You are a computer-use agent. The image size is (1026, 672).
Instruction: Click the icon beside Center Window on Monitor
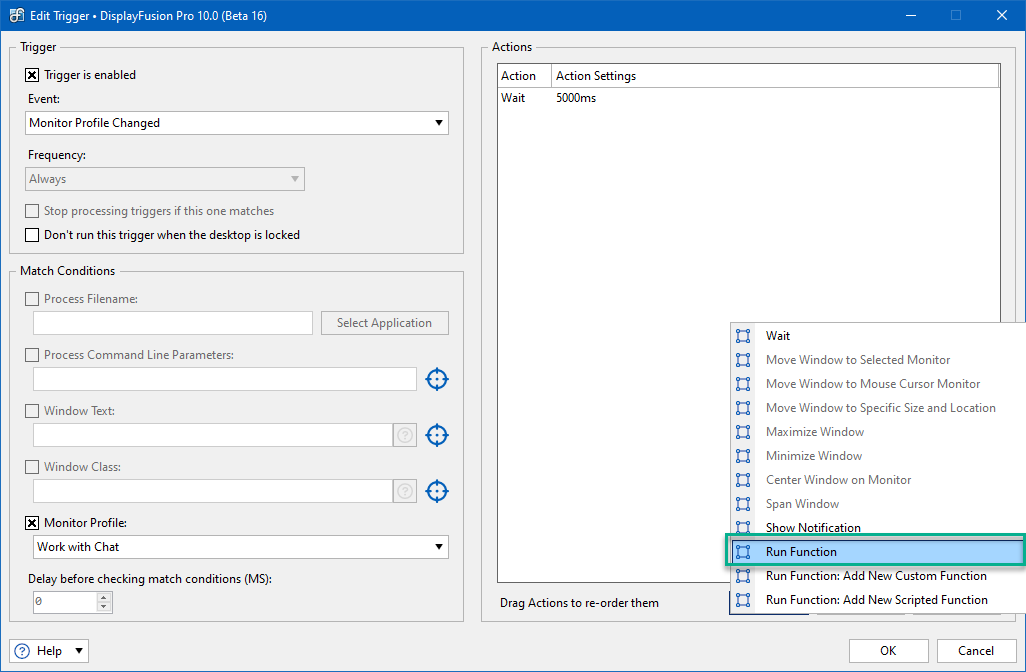[743, 480]
